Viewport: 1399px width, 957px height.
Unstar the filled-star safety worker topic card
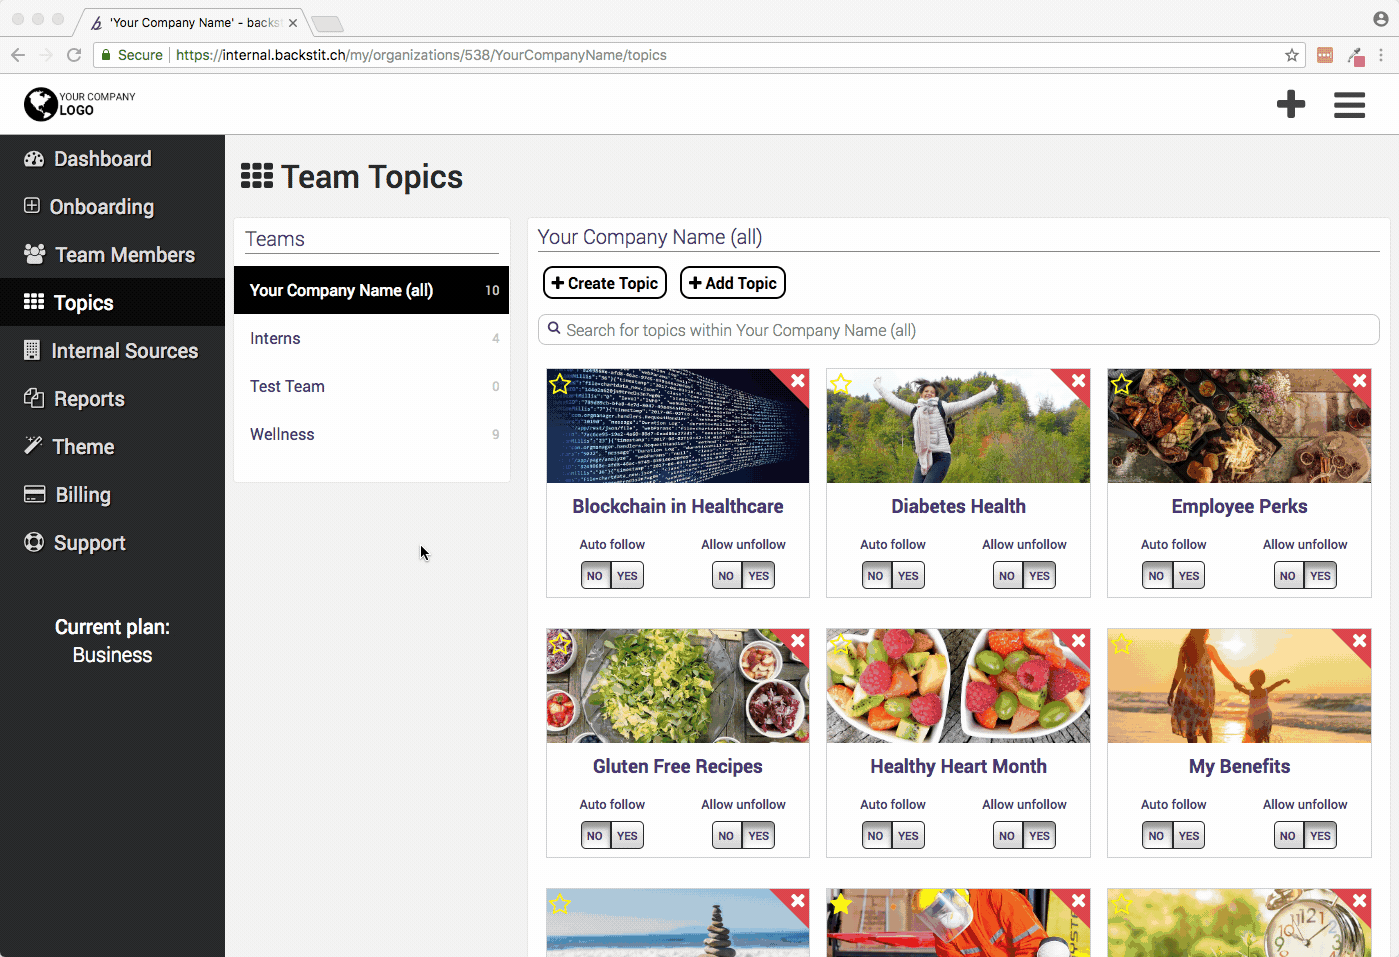pos(841,903)
